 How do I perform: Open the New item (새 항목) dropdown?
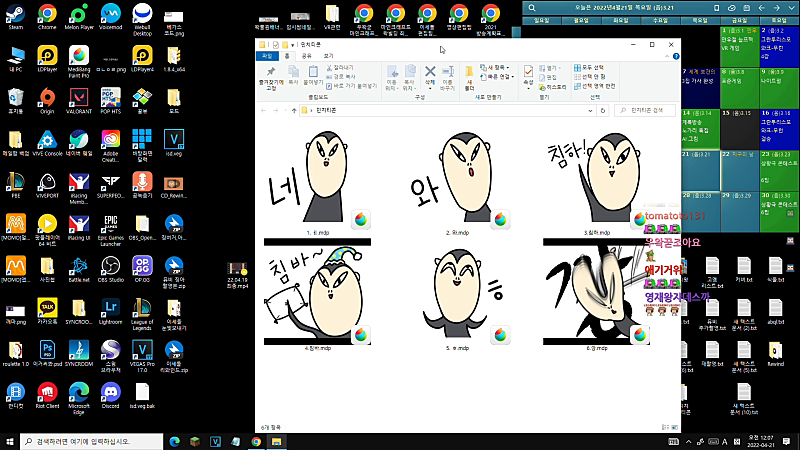click(x=495, y=67)
